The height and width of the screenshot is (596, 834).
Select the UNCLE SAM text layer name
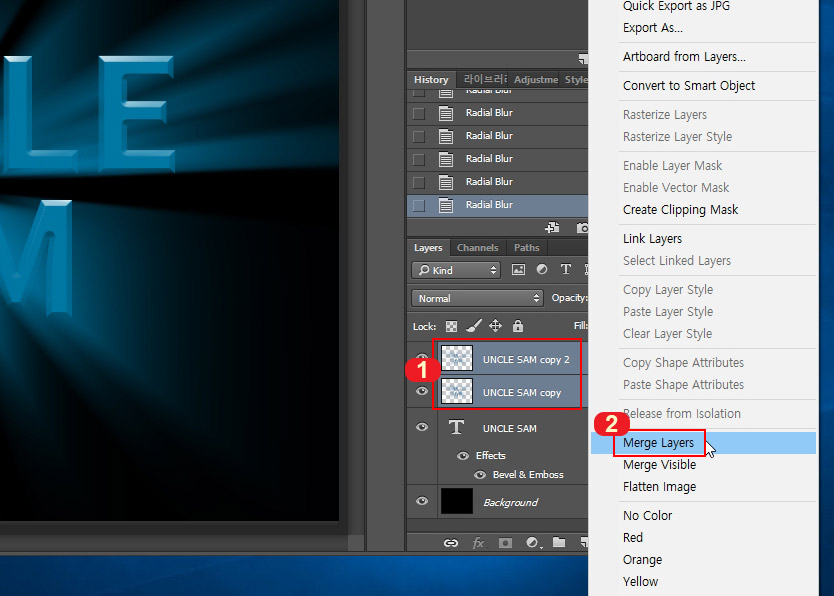click(510, 429)
